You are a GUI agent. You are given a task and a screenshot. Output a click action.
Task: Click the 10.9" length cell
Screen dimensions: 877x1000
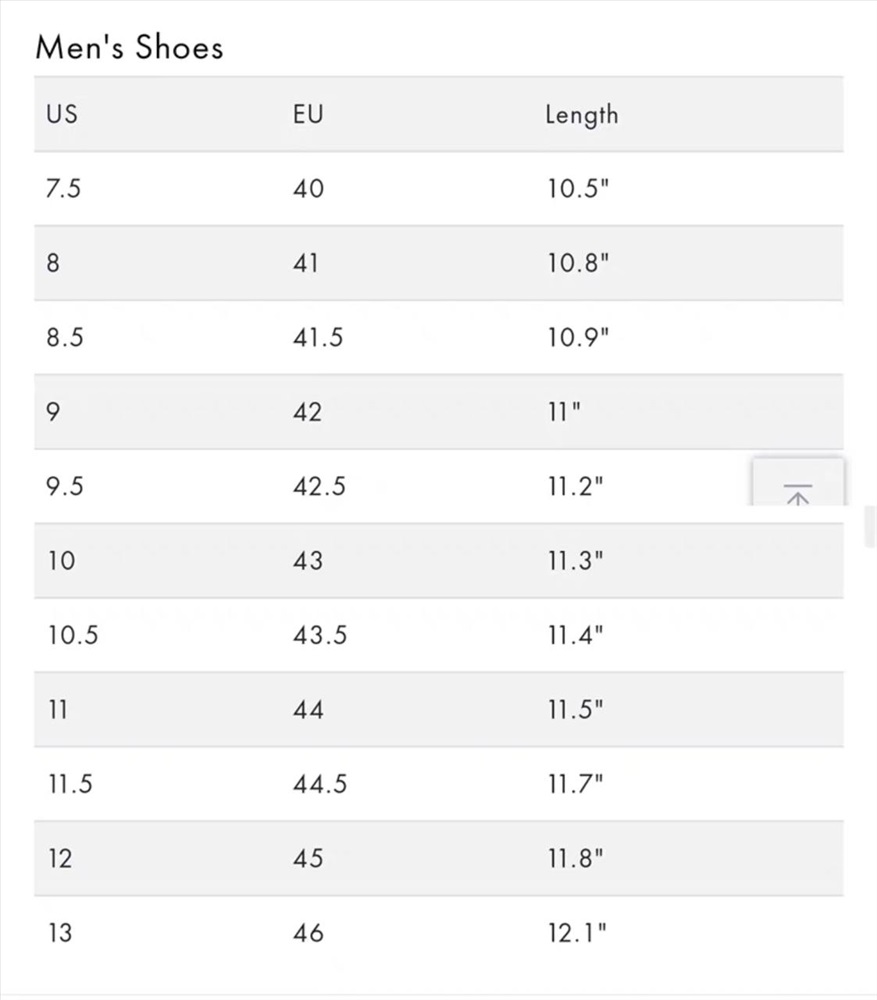(579, 337)
